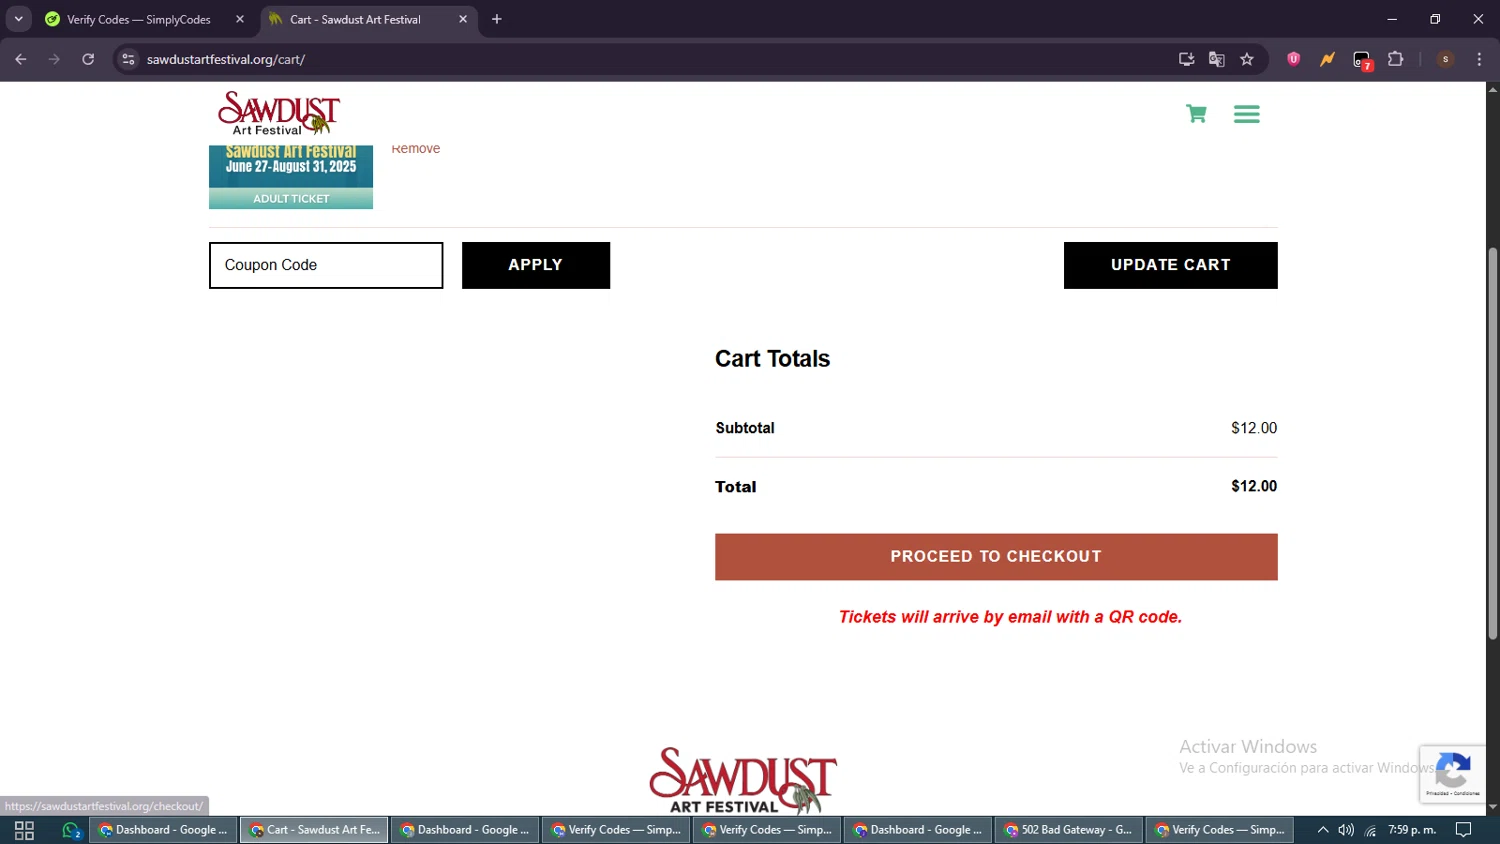Switch to Verify Codes — SimplyCodes tab
Image resolution: width=1500 pixels, height=844 pixels.
(138, 19)
